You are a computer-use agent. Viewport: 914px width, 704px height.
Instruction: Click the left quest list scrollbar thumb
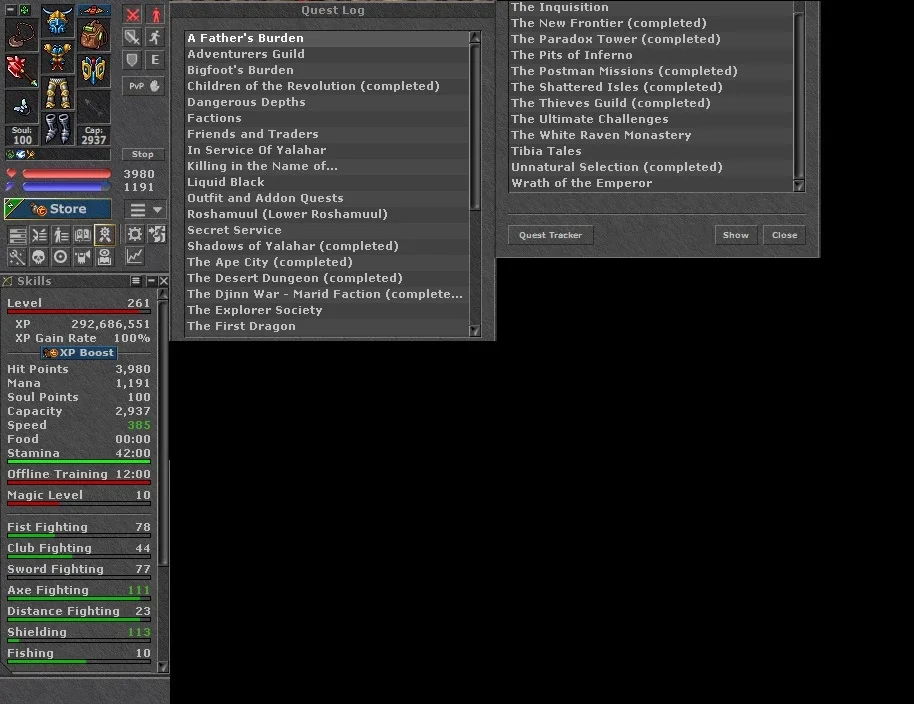pyautogui.click(x=475, y=127)
